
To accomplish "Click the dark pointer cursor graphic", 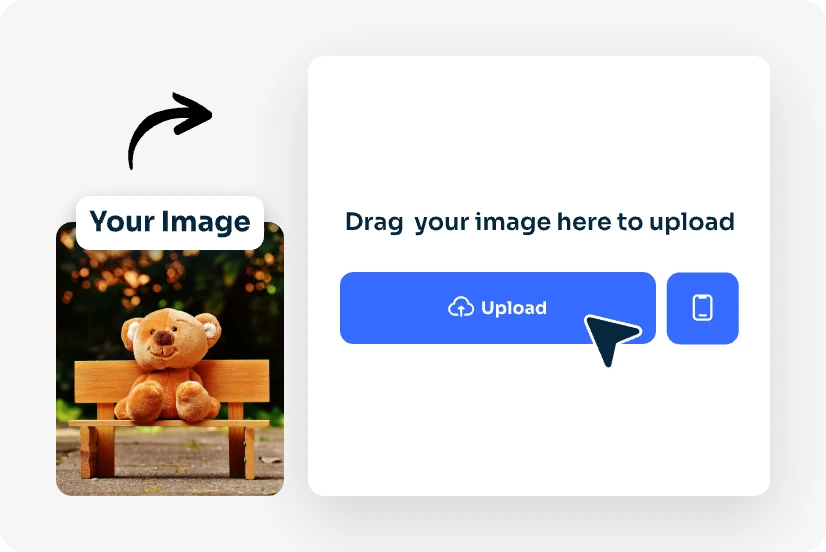I will [611, 339].
